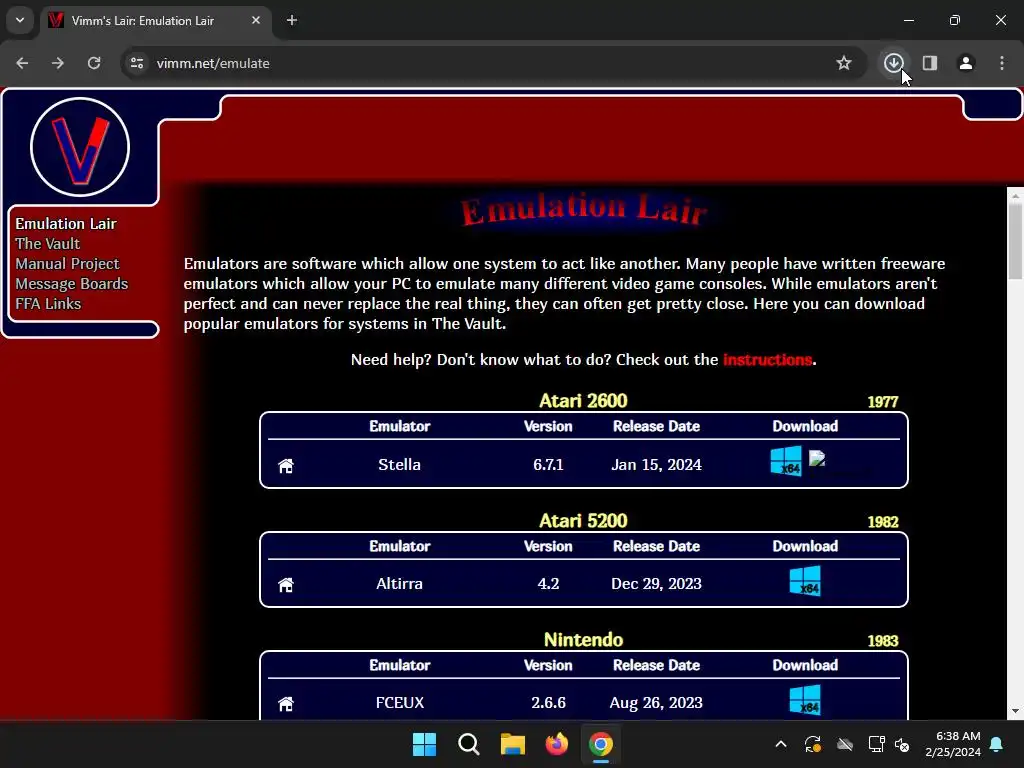The width and height of the screenshot is (1024, 768).
Task: Go forward in browser history
Action: tap(58, 63)
